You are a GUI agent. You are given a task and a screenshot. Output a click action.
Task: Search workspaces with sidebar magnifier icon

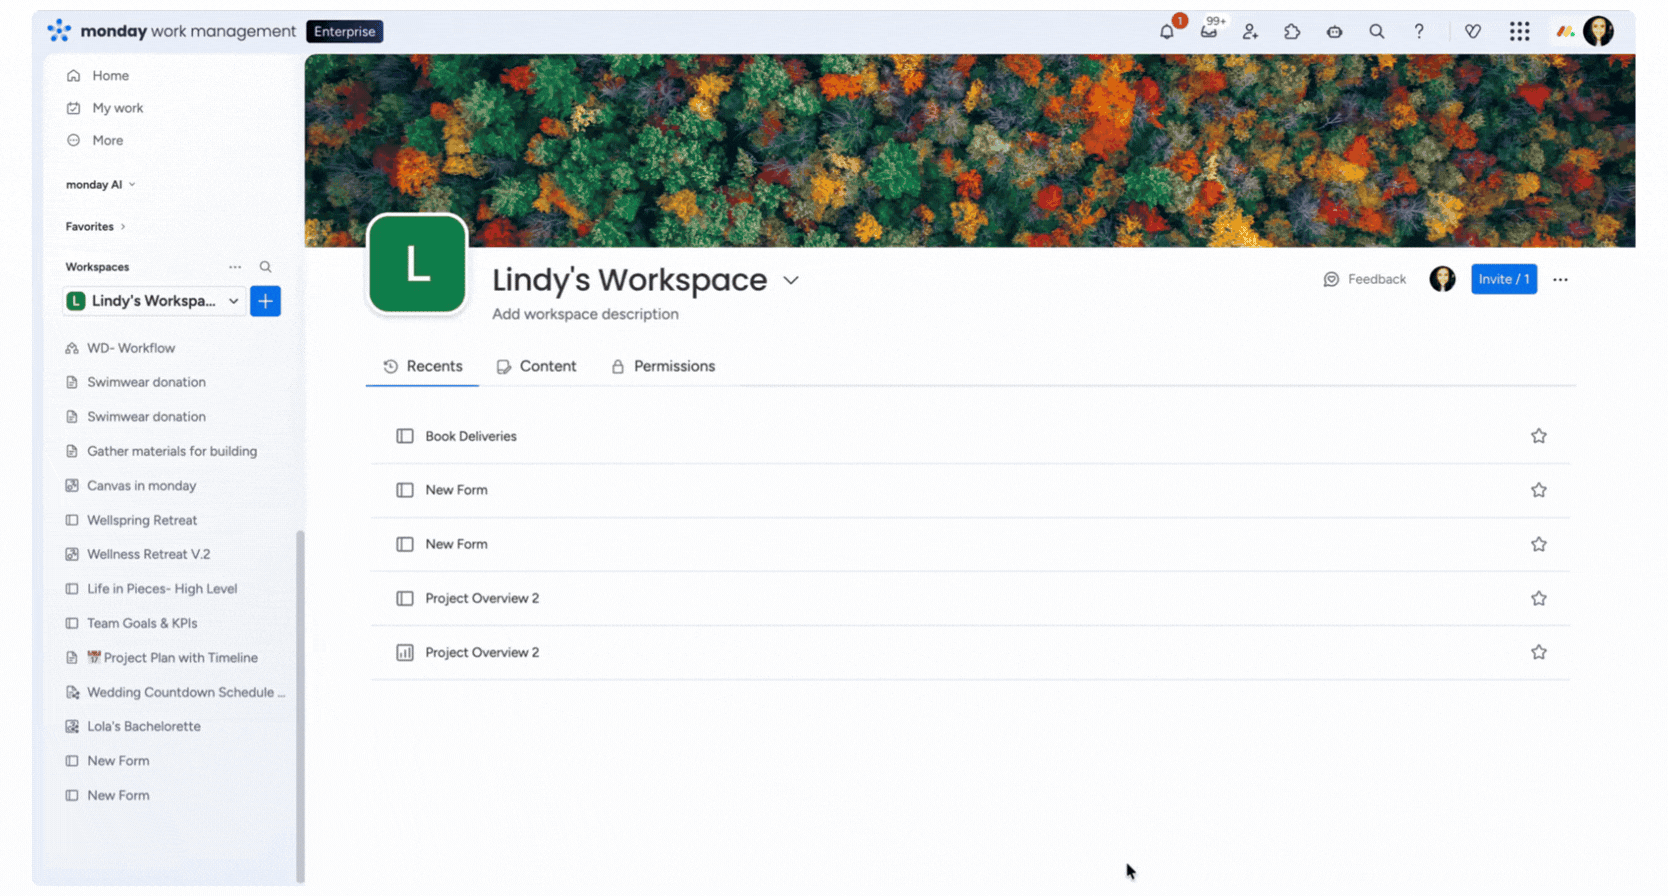(x=265, y=267)
